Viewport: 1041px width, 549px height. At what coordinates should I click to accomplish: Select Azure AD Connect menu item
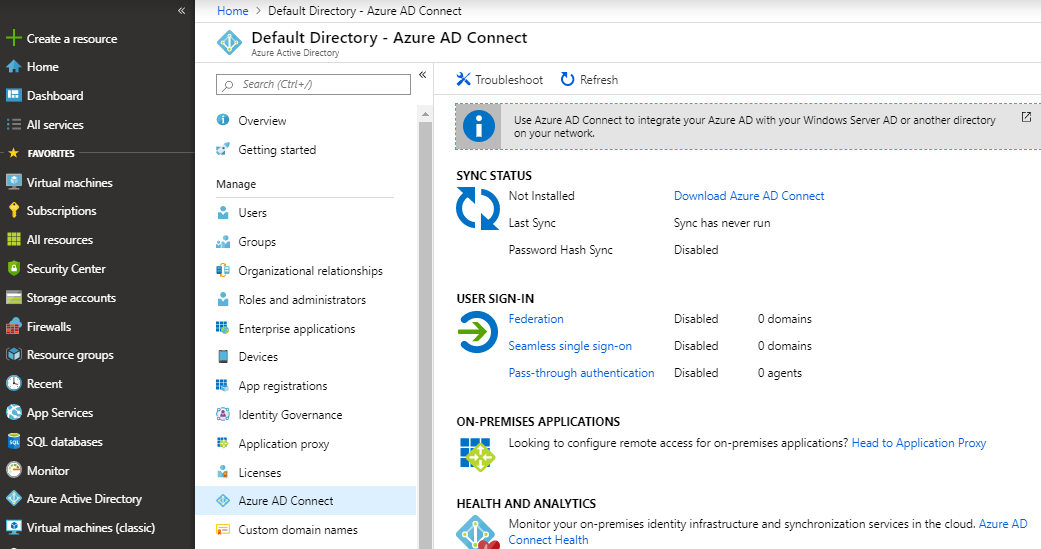[305, 501]
